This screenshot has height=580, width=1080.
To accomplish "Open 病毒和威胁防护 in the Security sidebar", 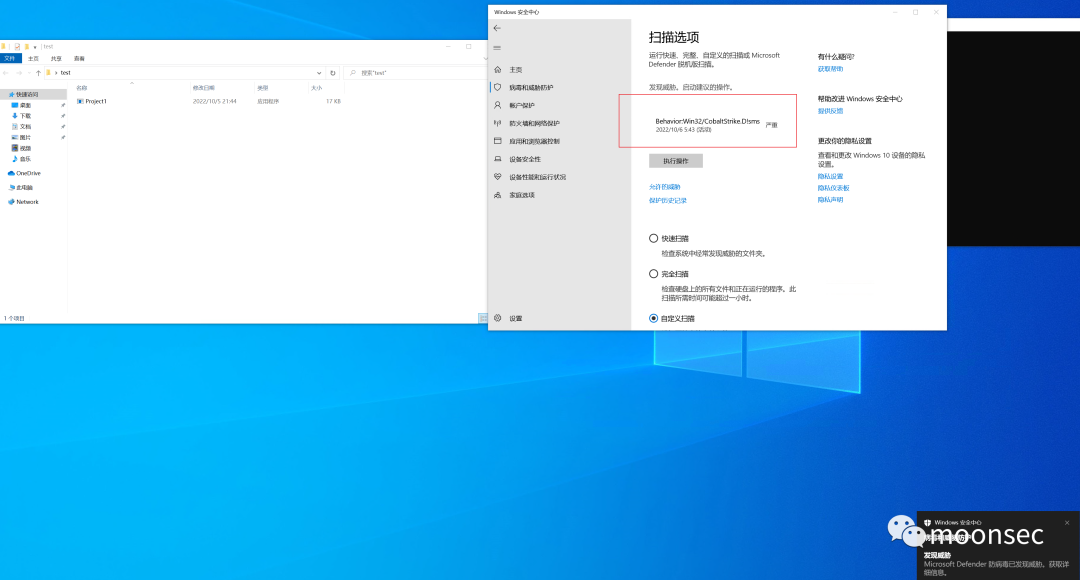I will point(530,87).
